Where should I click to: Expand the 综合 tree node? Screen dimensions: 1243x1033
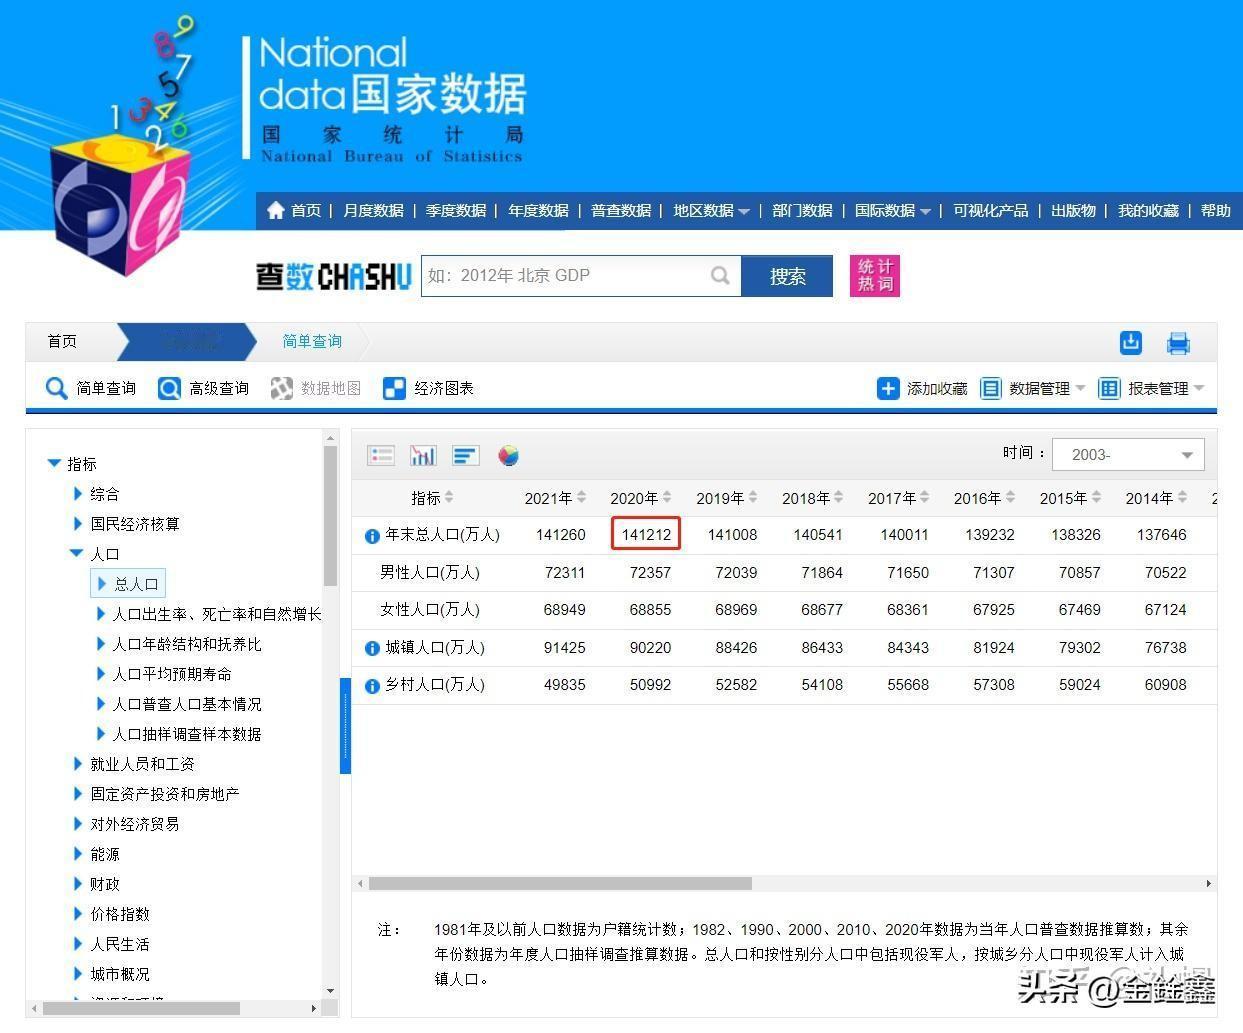(78, 493)
